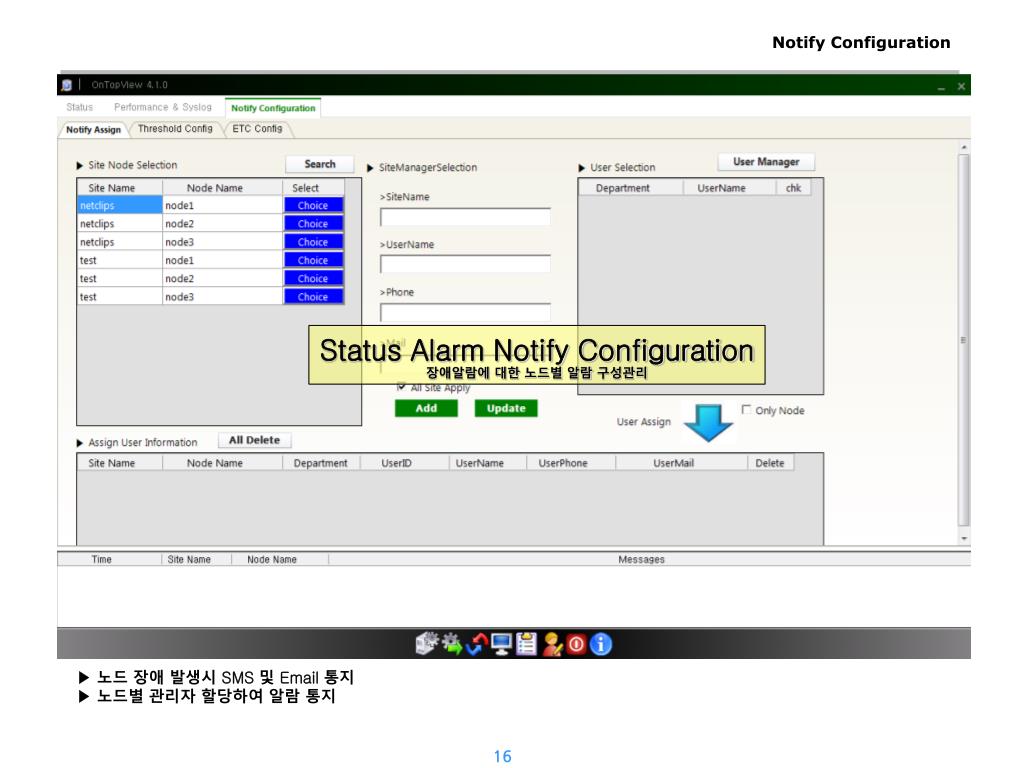Select the highlighted netclips cell in first row
Viewport: 1024px width, 768px height.
point(120,205)
